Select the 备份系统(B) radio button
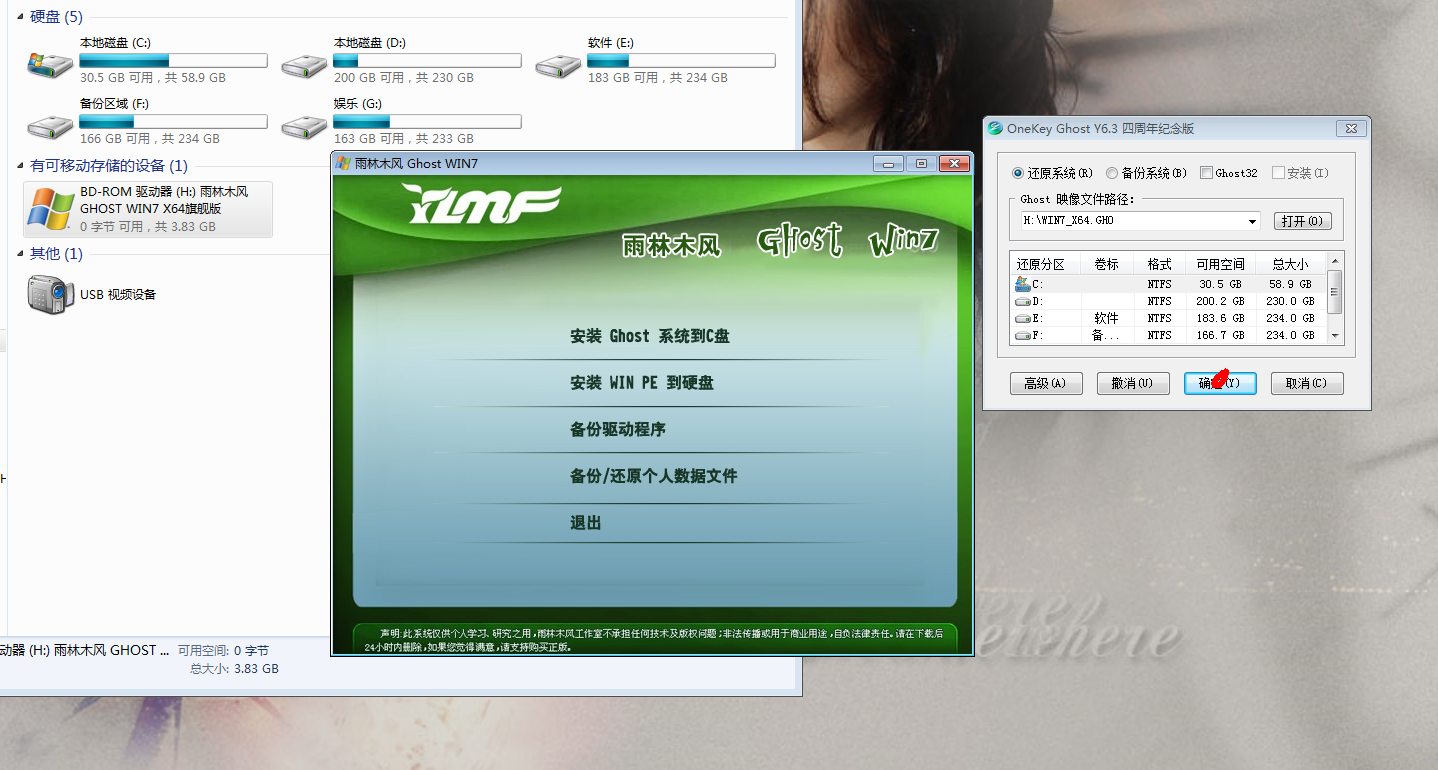1438x770 pixels. (1112, 173)
